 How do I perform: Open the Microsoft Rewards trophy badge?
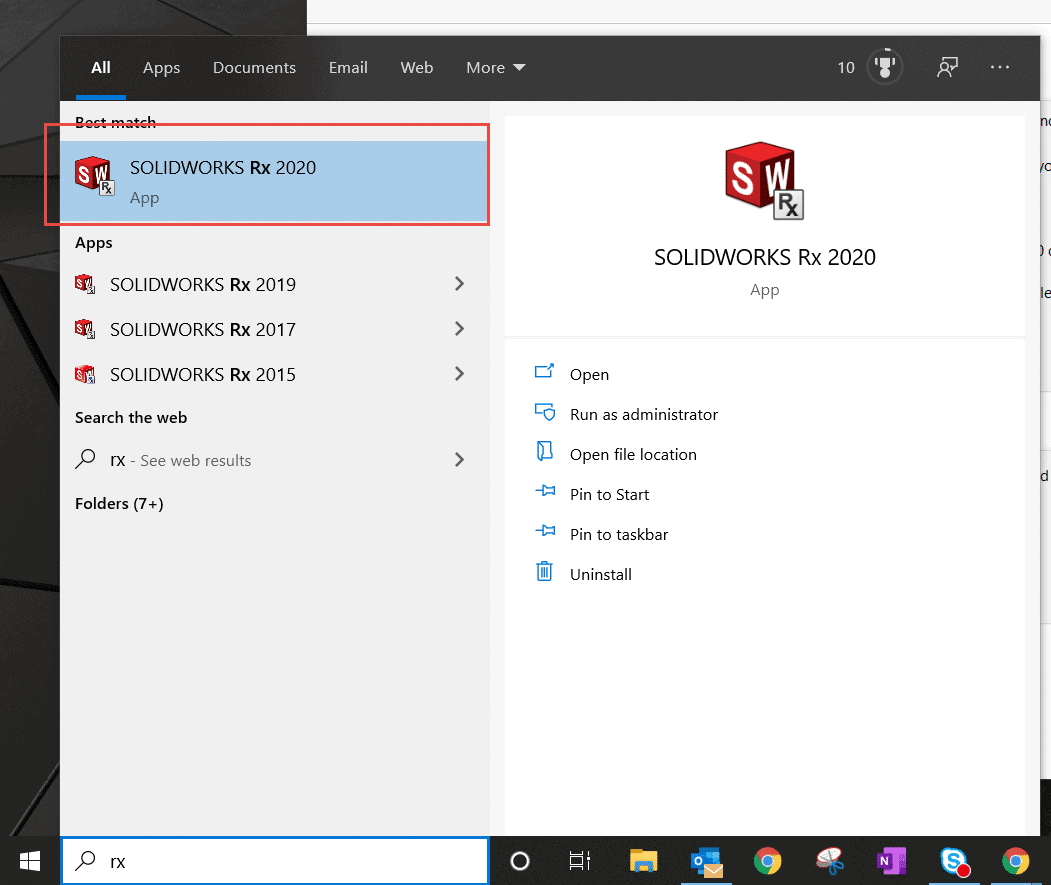(x=885, y=67)
